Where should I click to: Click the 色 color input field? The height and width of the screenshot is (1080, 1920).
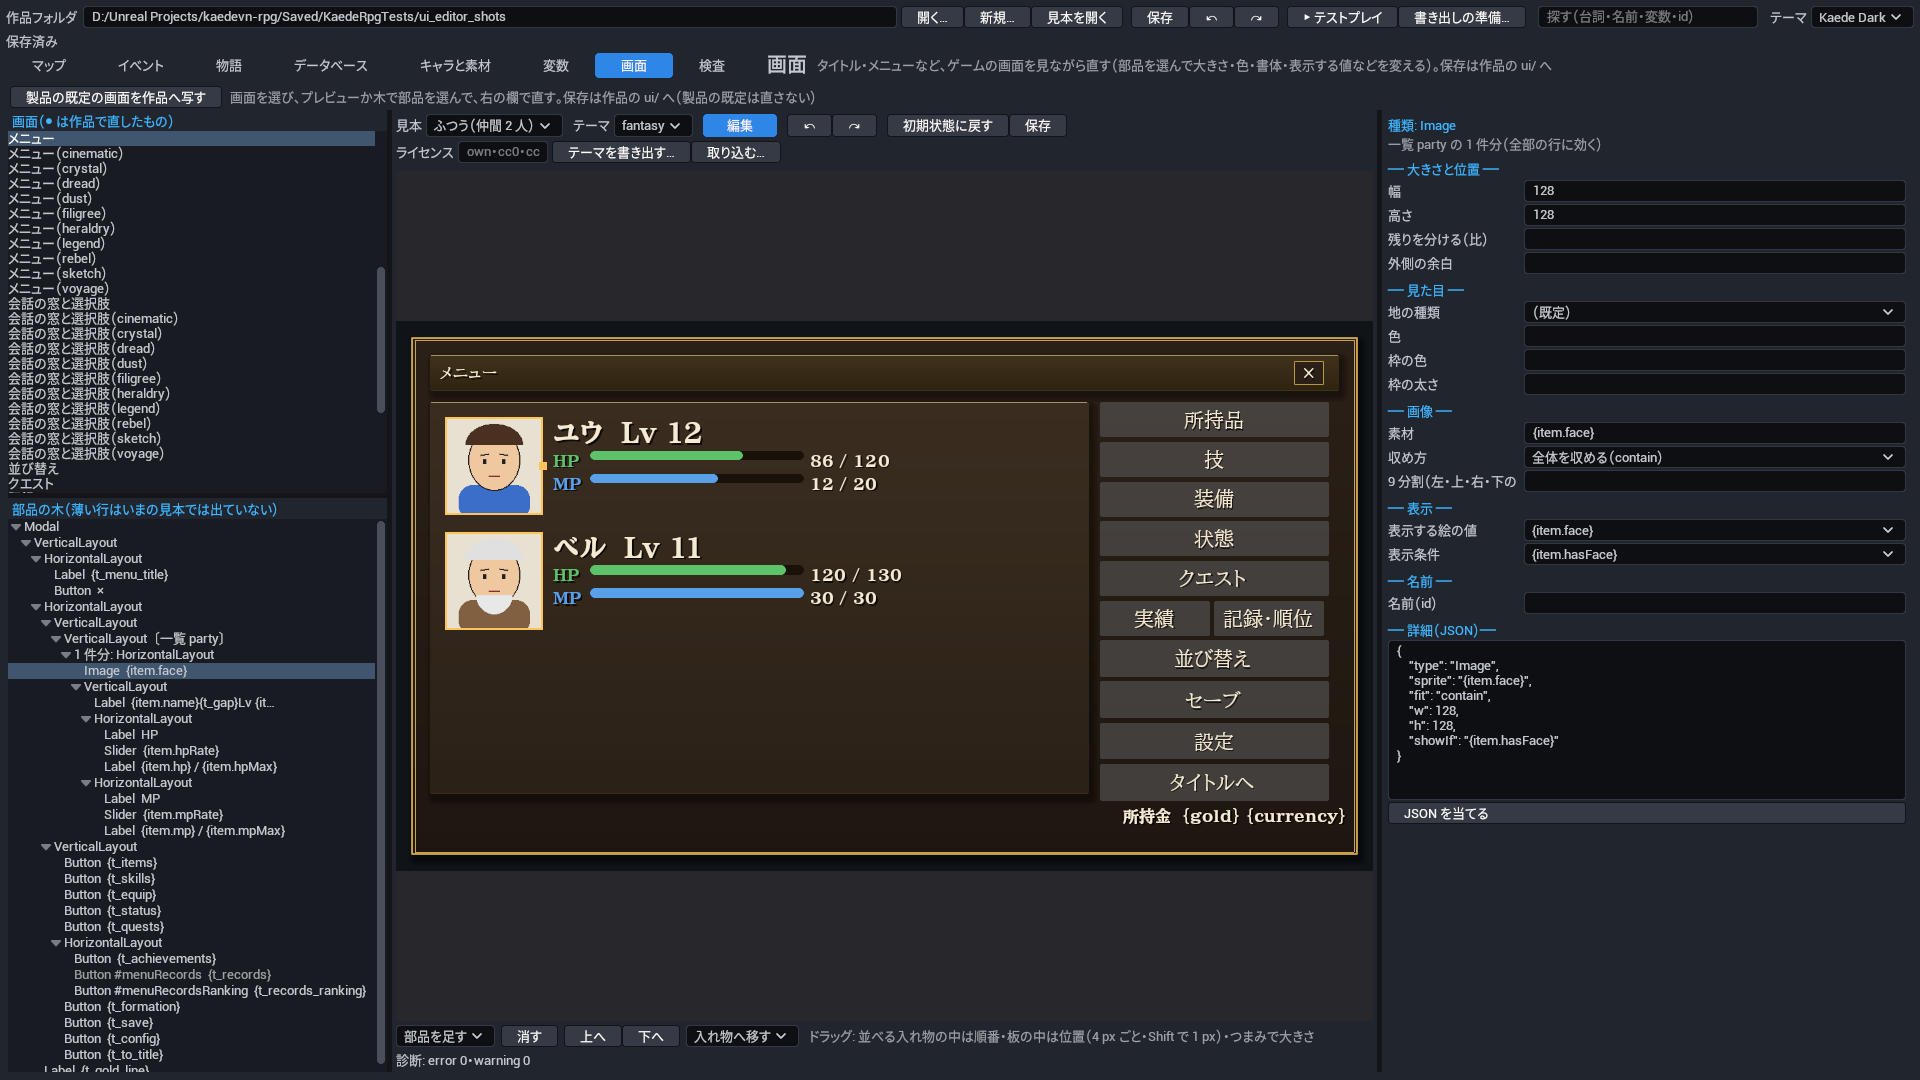point(1714,337)
